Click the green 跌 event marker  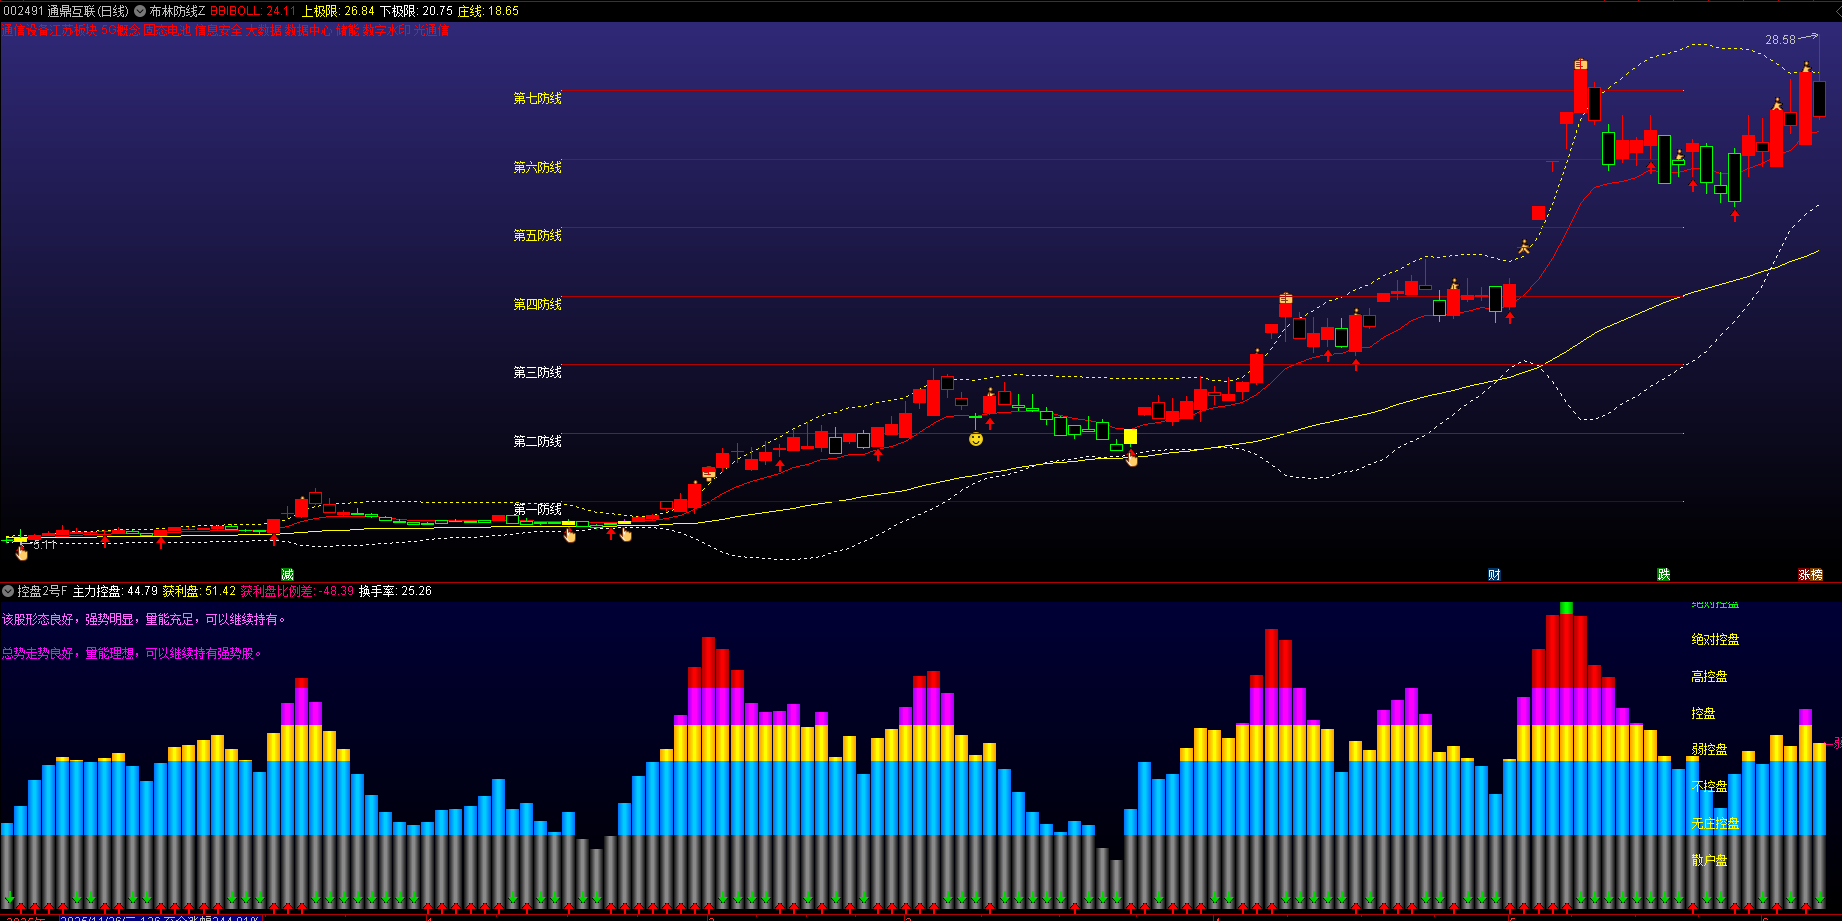(x=1663, y=574)
